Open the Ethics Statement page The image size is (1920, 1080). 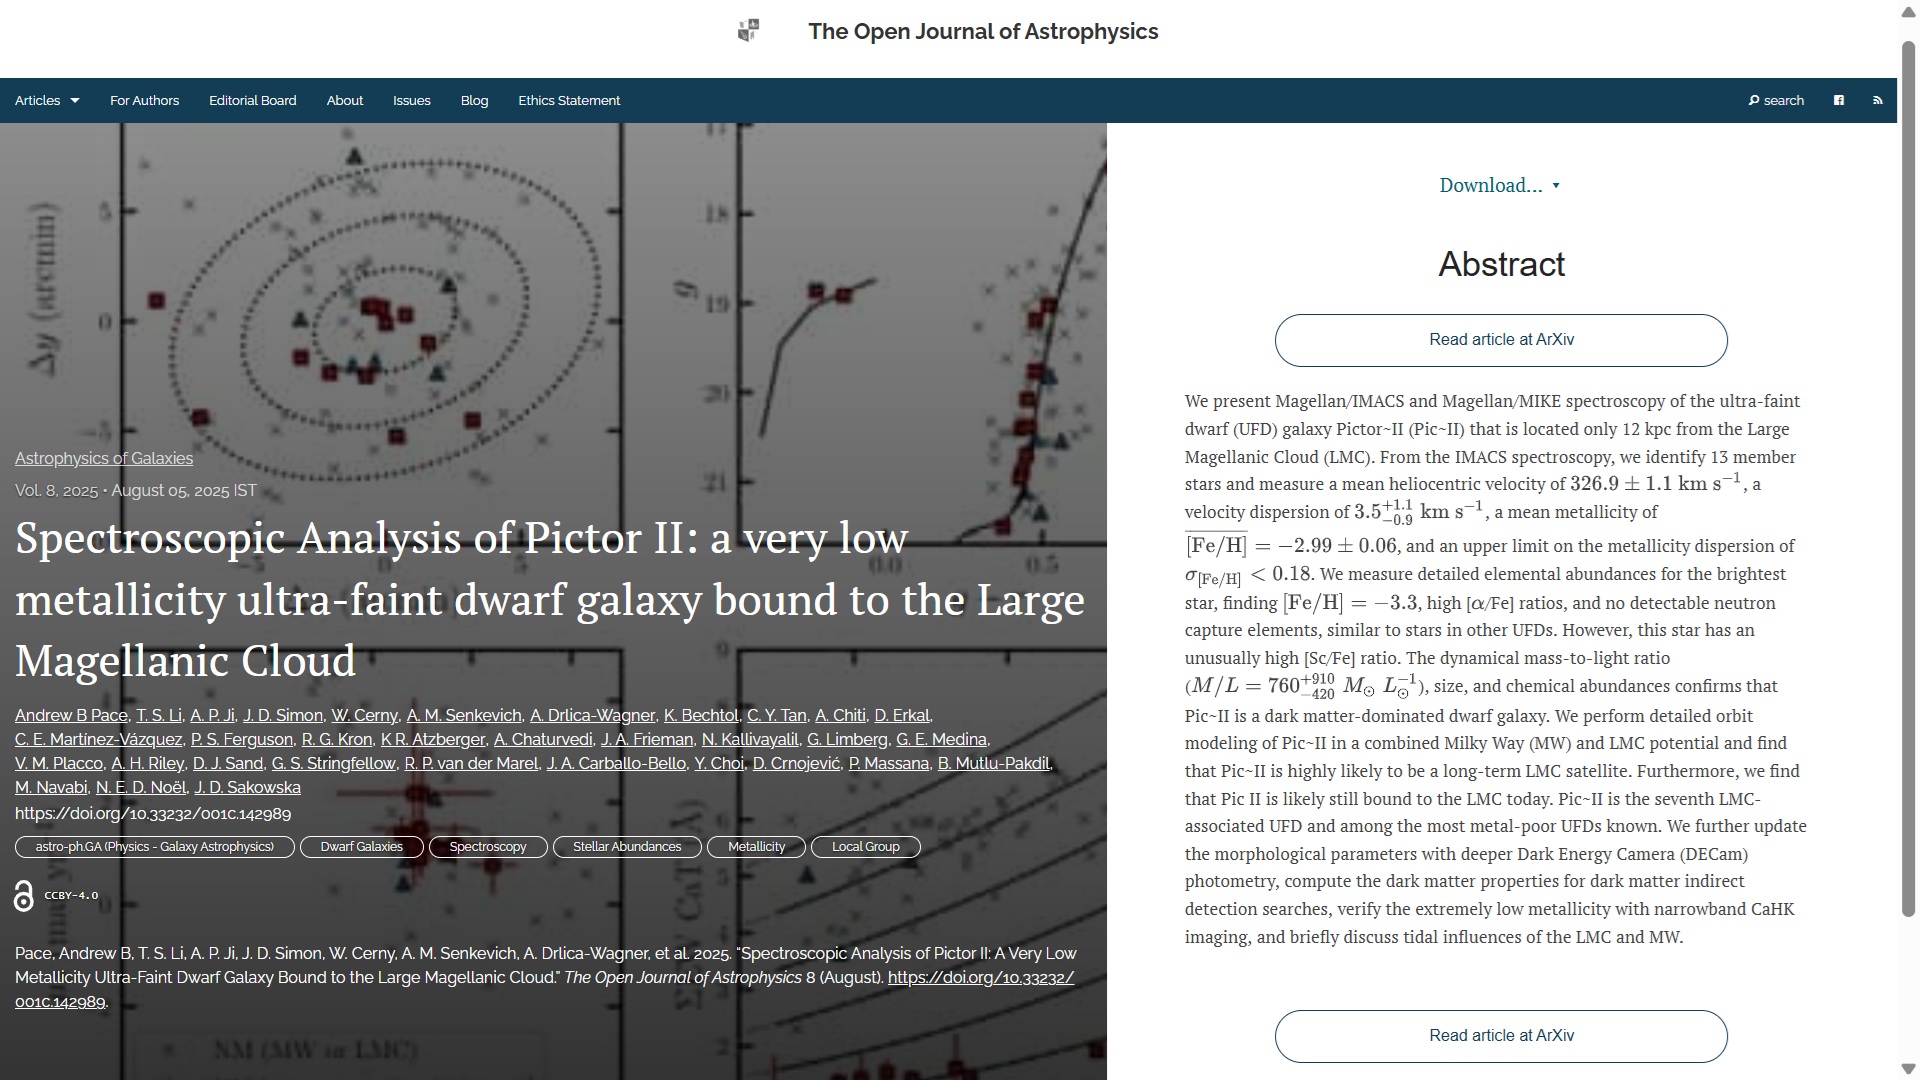568,101
